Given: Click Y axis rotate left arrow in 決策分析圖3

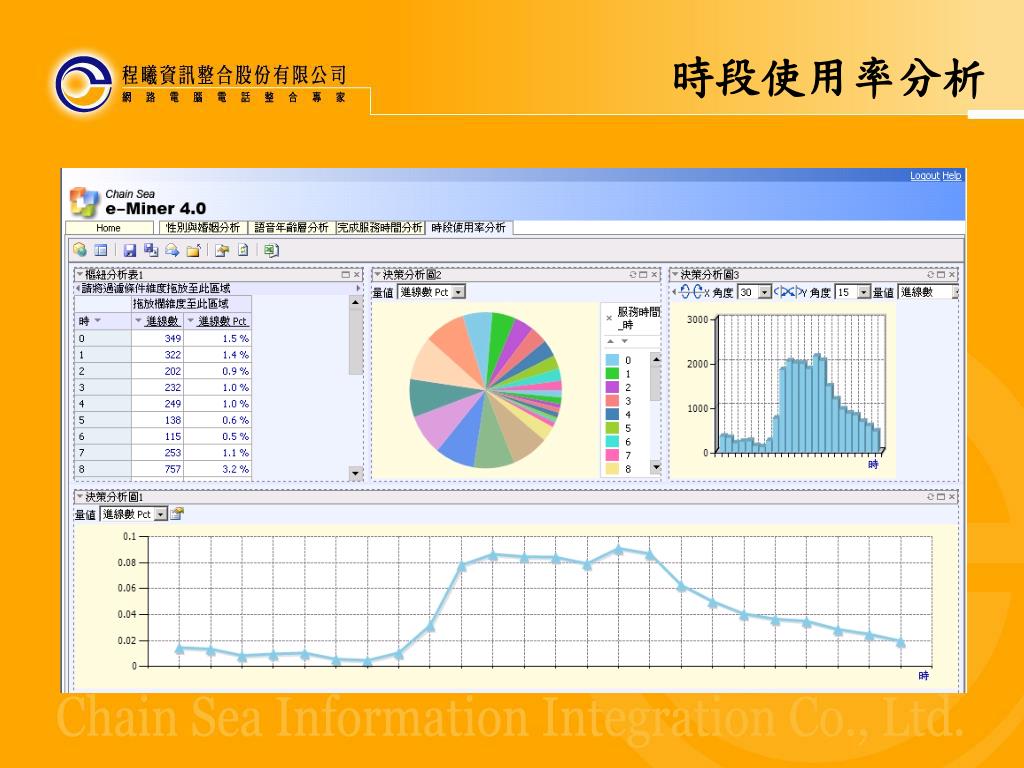Looking at the screenshot, I should coord(781,292).
